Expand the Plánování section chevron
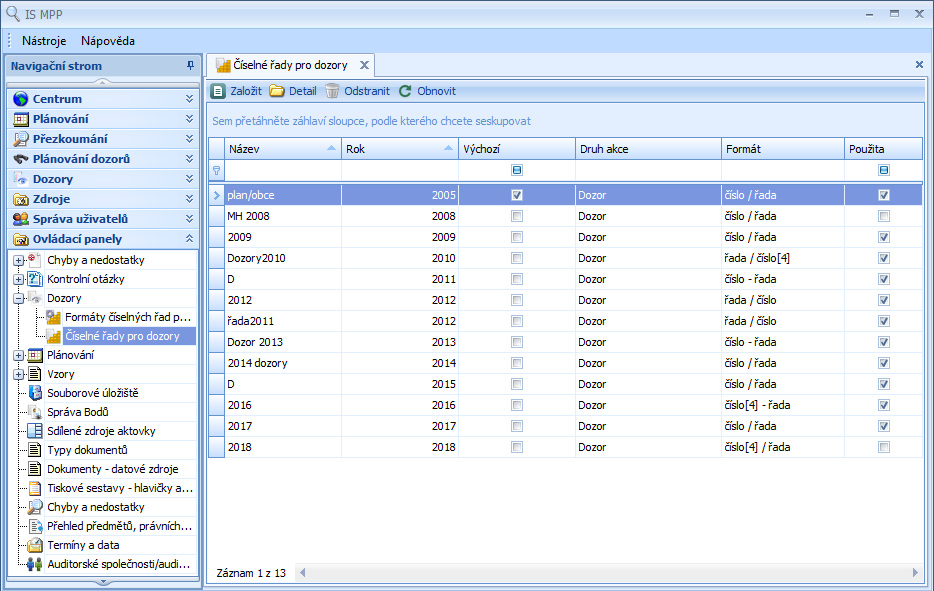934x591 pixels. click(189, 119)
